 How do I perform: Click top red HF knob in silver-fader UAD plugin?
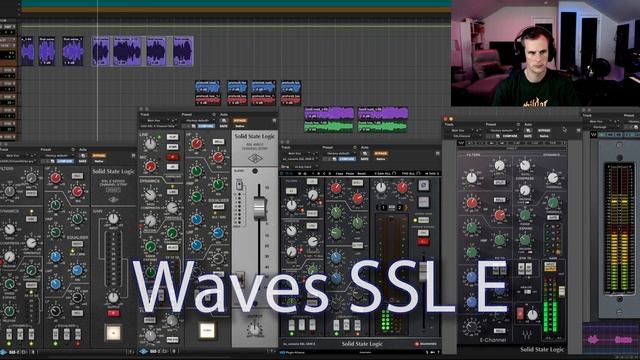pyautogui.click(x=196, y=143)
